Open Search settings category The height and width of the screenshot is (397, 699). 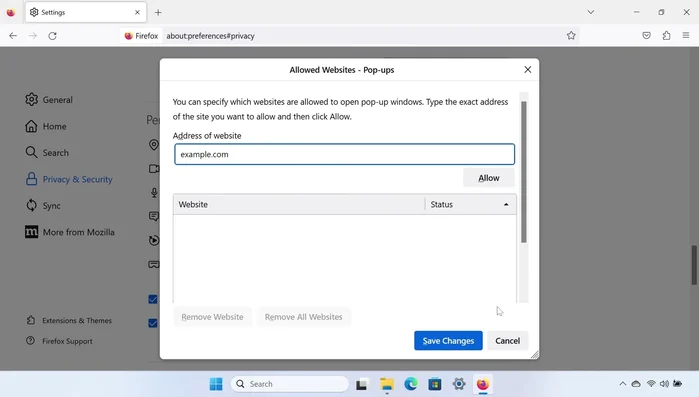[47, 152]
